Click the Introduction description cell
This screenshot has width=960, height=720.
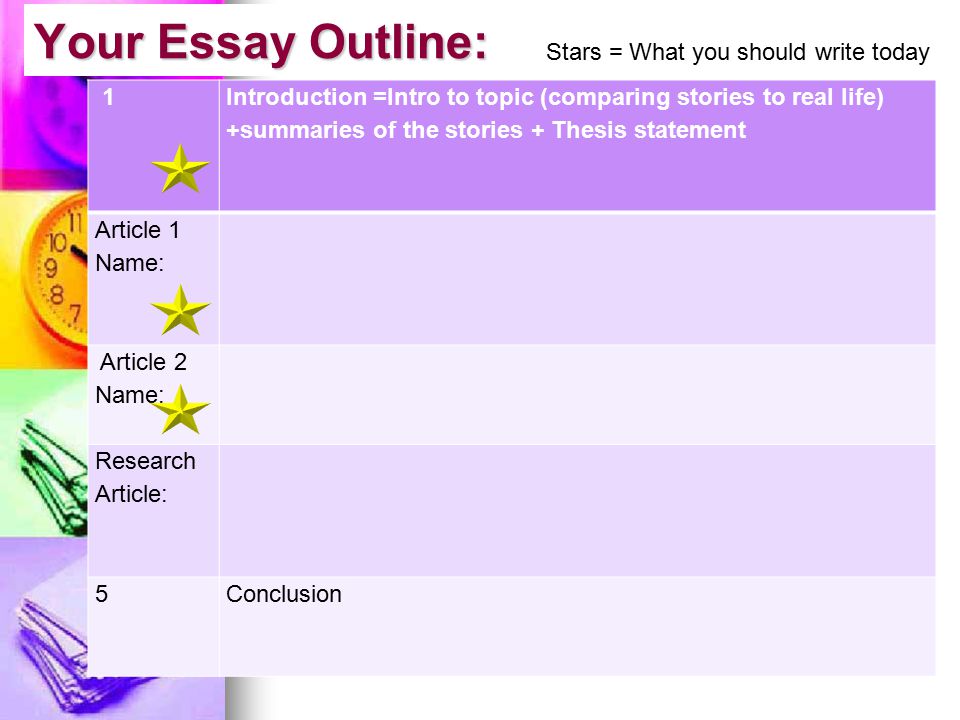point(577,146)
